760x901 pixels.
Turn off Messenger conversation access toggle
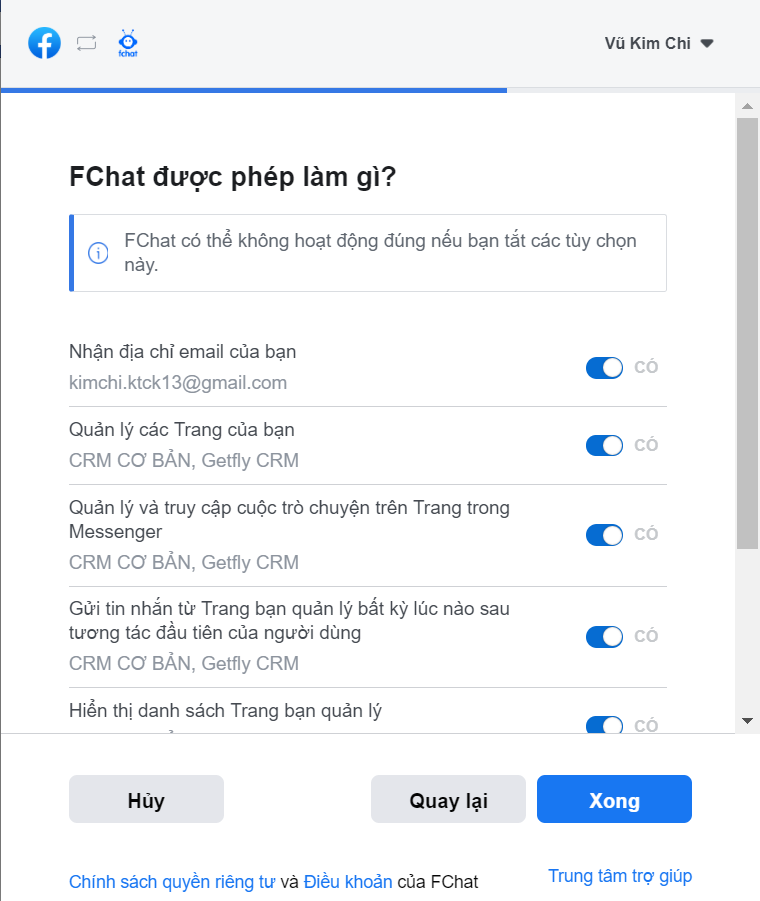tap(604, 535)
